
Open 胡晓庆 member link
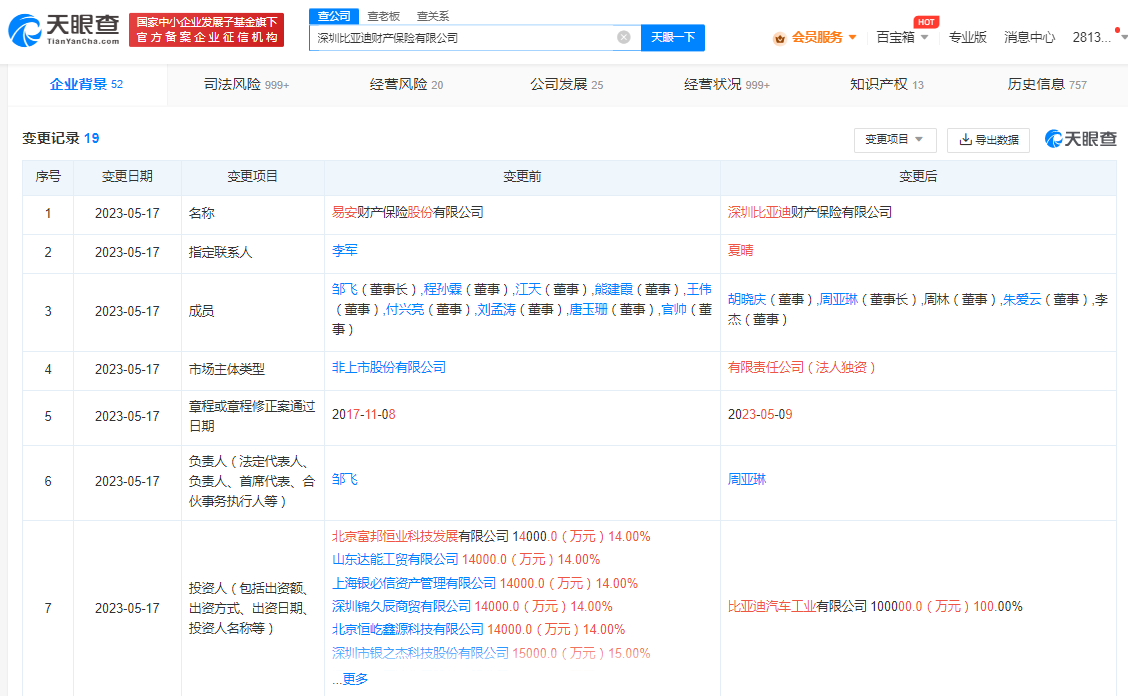pyautogui.click(x=747, y=299)
